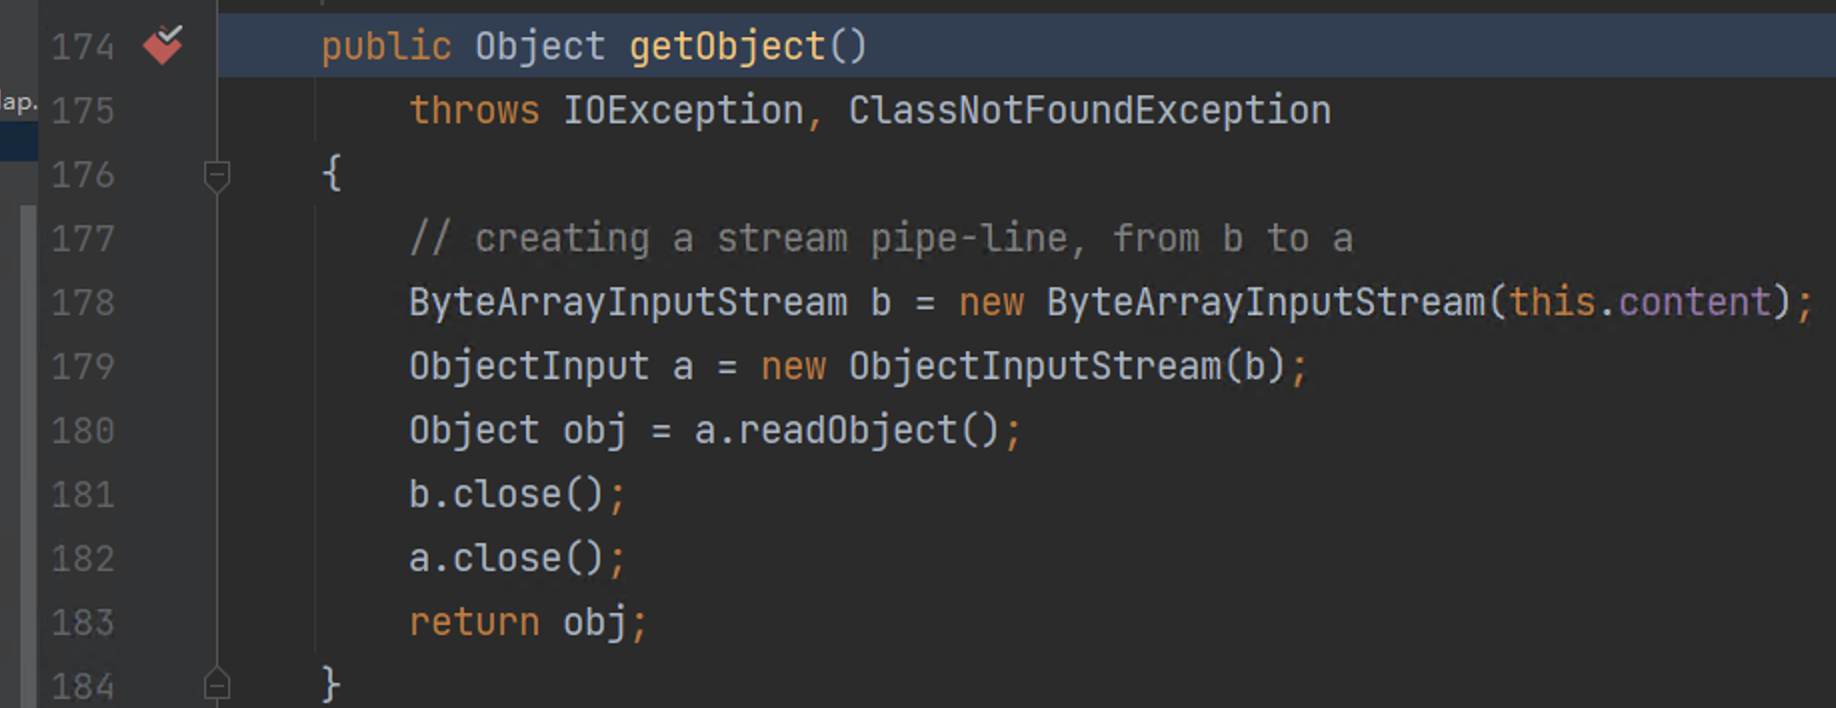Image resolution: width=1836 pixels, height=708 pixels.
Task: Click the a.close() statement
Action: point(505,558)
